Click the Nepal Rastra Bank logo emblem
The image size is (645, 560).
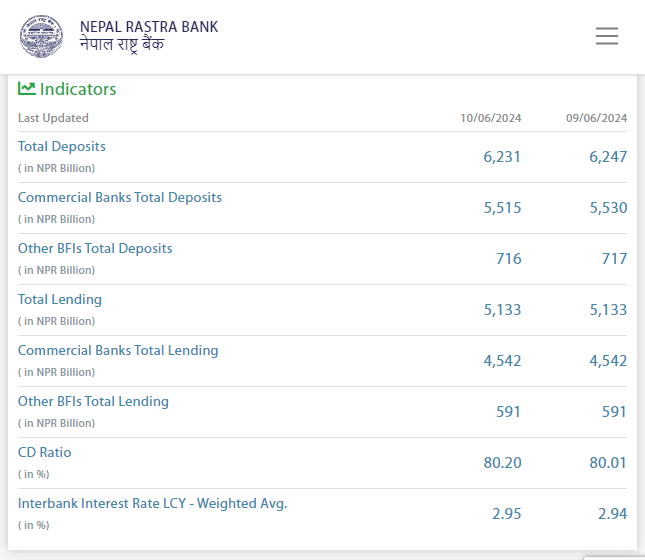41,36
